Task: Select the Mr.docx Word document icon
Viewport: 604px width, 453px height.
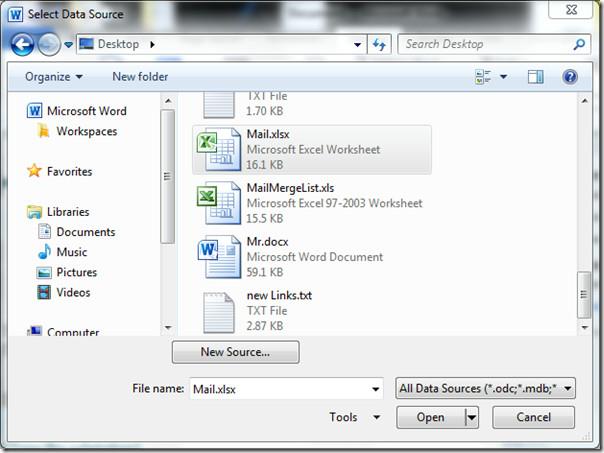Action: (217, 257)
